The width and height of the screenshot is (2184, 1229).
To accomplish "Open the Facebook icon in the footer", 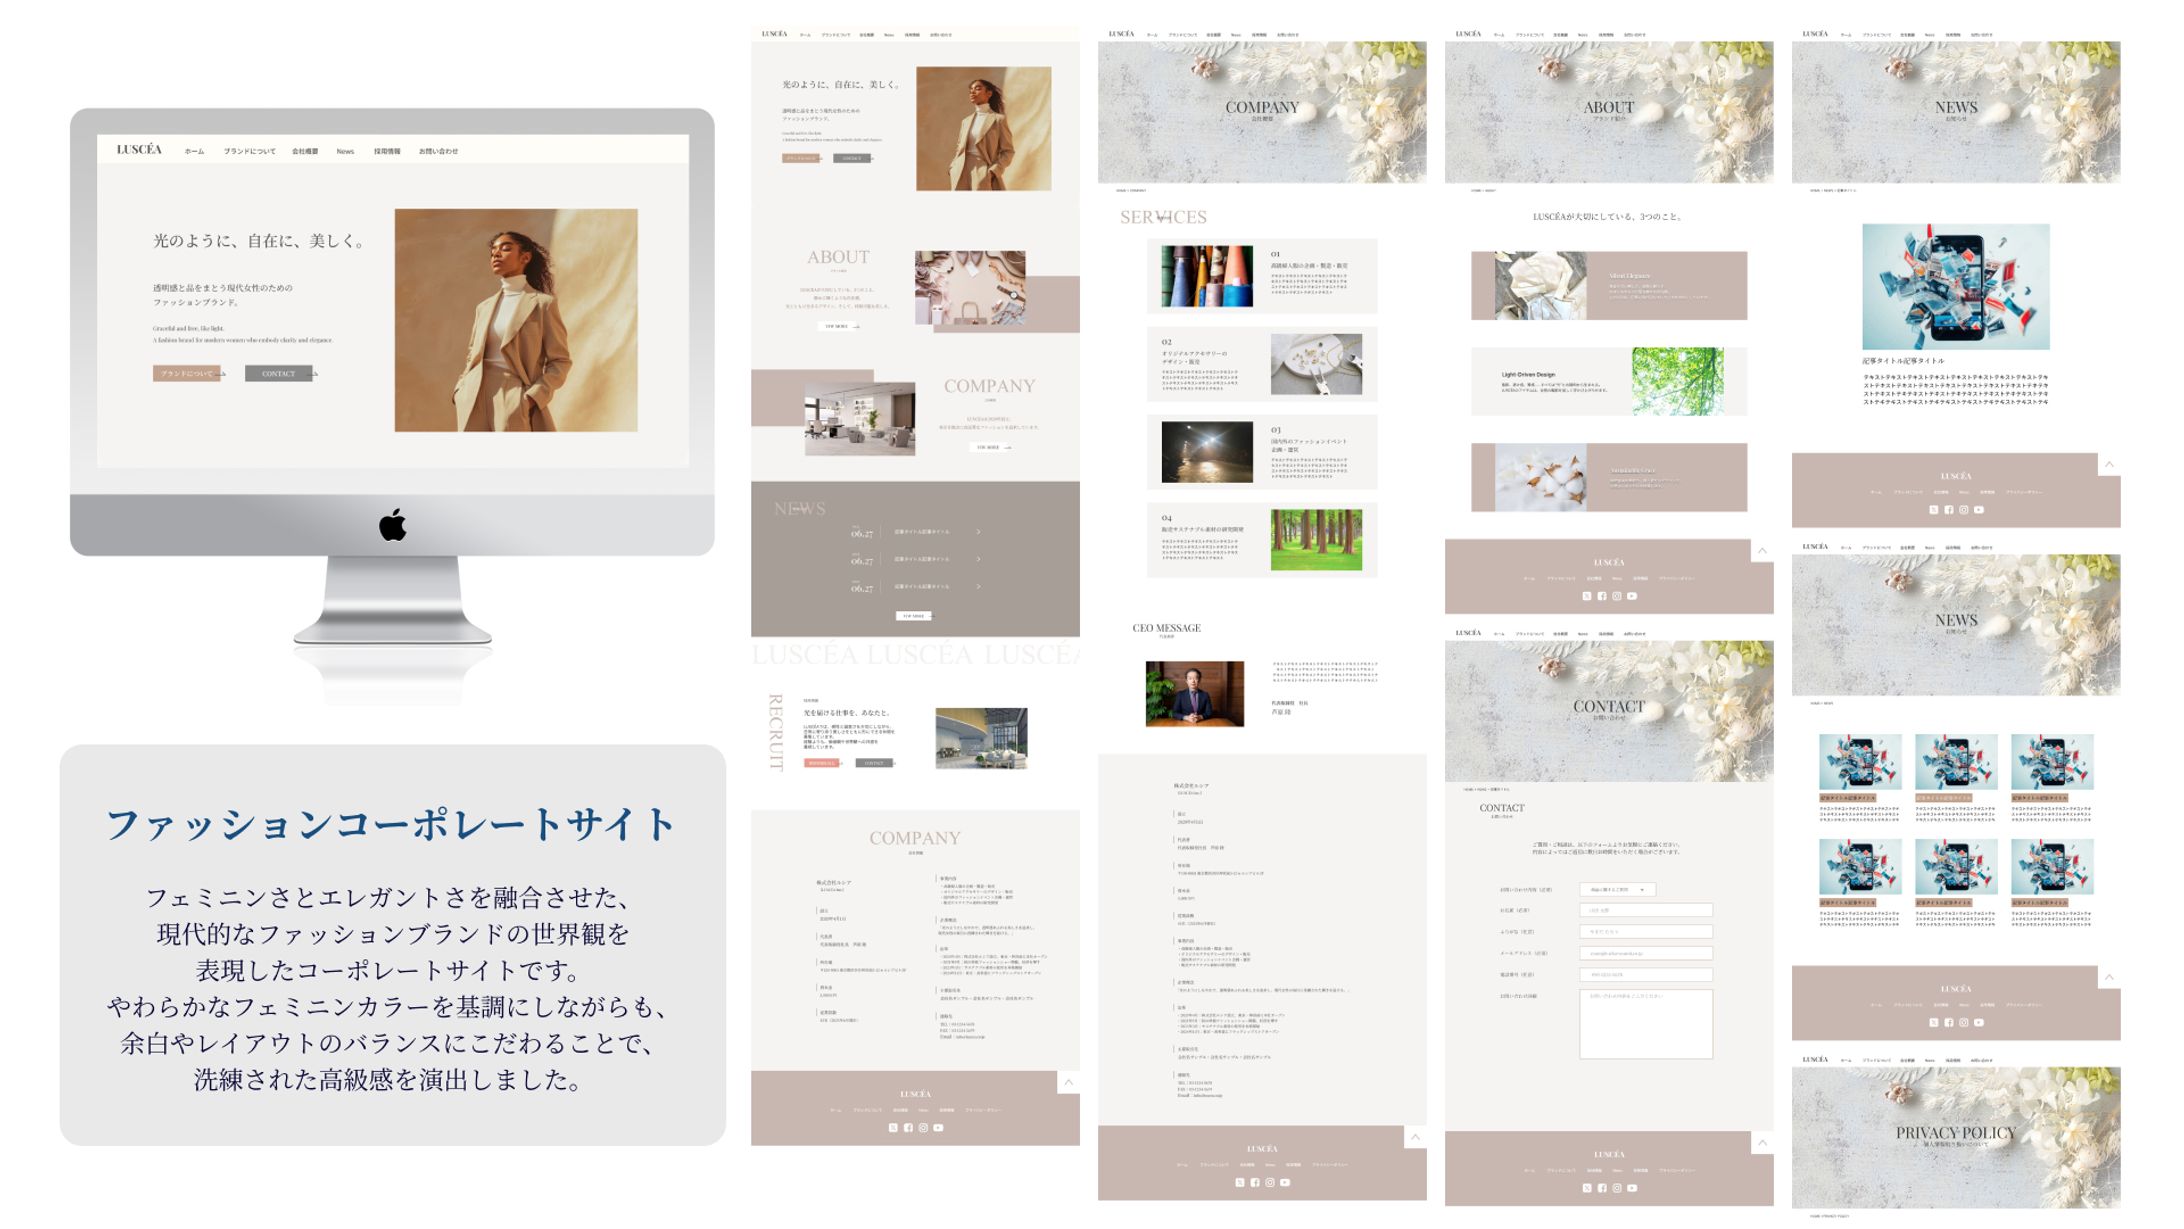I will click(x=909, y=1128).
